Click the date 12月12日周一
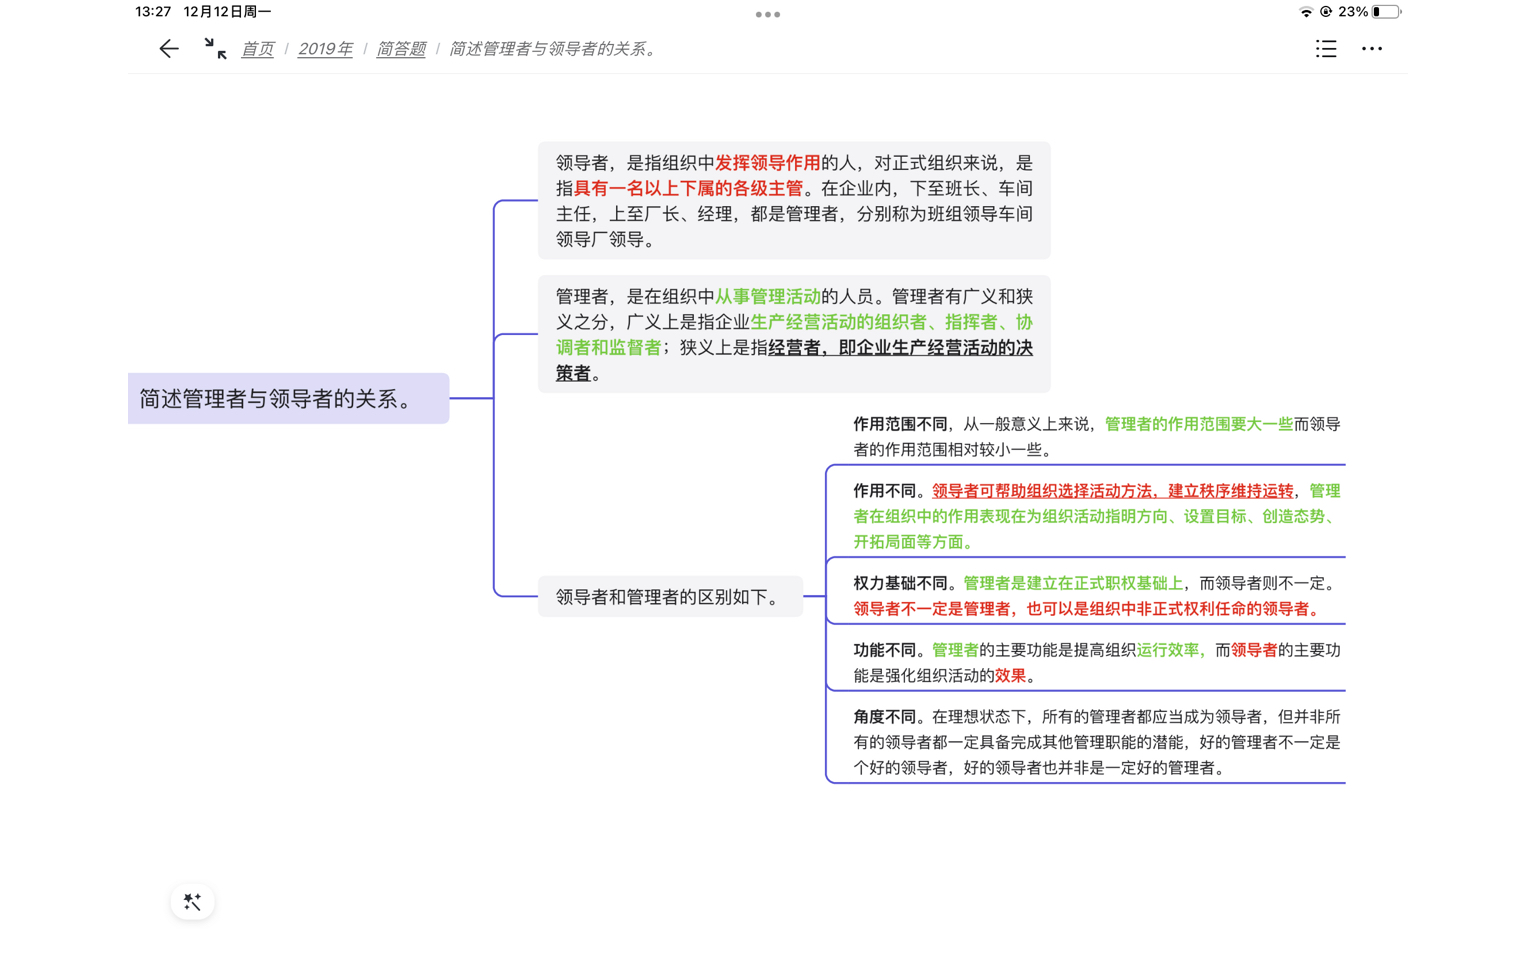The height and width of the screenshot is (960, 1536). [x=227, y=12]
